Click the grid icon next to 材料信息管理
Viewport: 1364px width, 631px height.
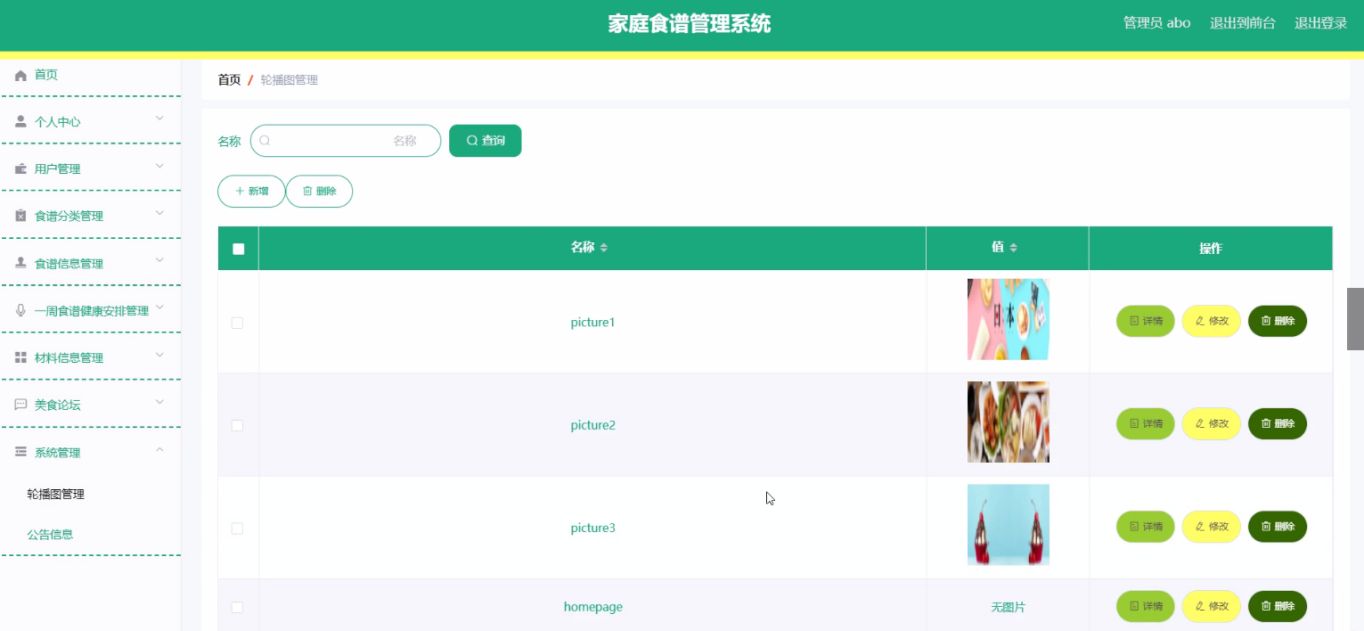[x=20, y=358]
